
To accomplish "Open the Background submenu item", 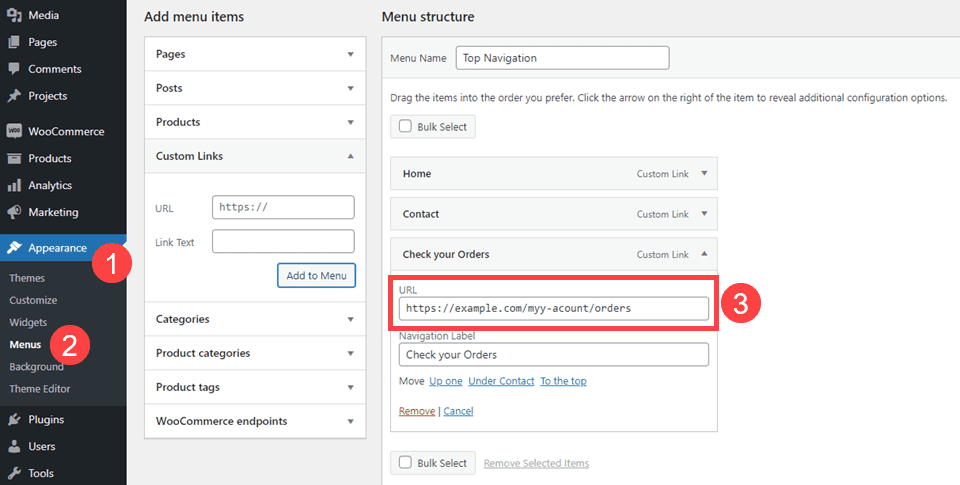I will pos(36,367).
